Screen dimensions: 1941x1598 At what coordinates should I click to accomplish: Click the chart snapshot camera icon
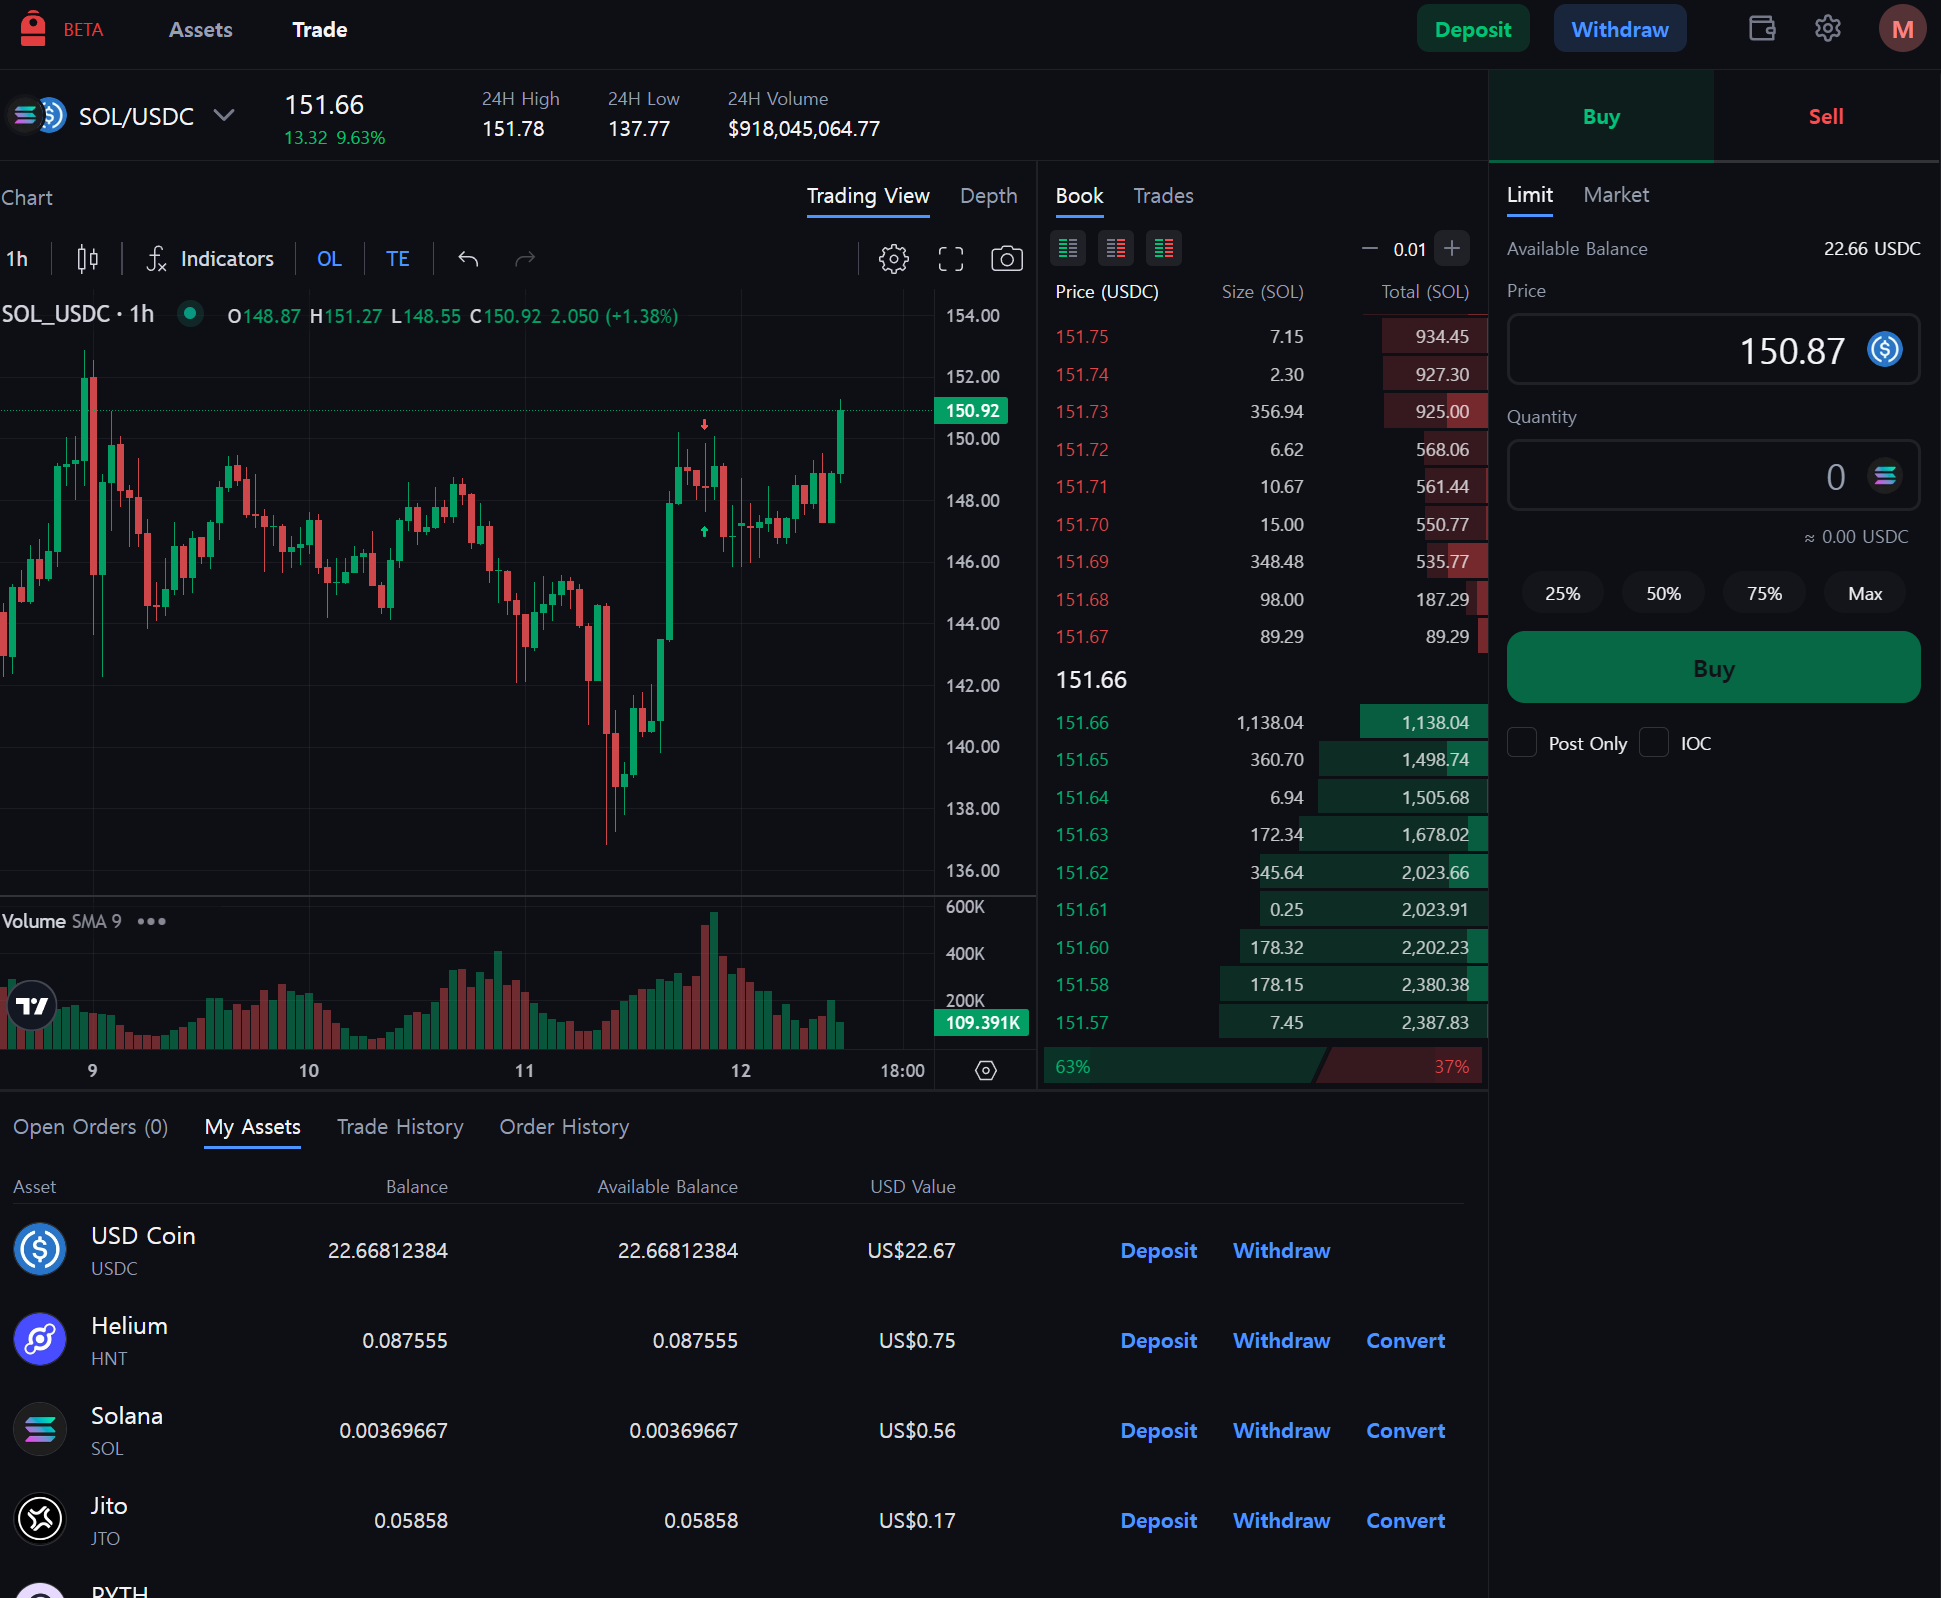pos(1006,259)
